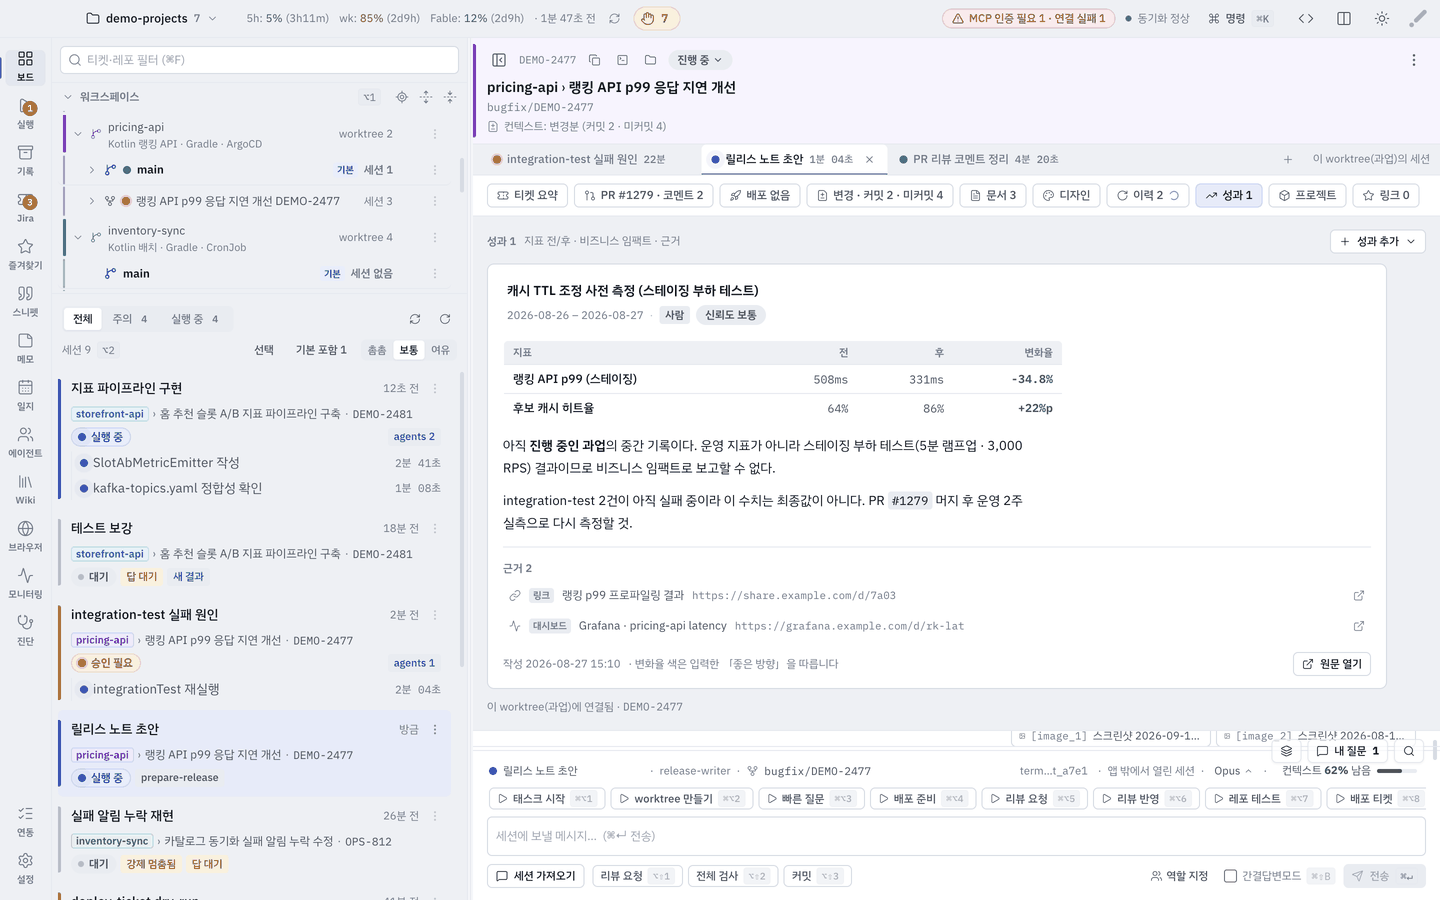This screenshot has width=1440, height=900.
Task: Open Wiki from the left sidebar
Action: coord(25,490)
